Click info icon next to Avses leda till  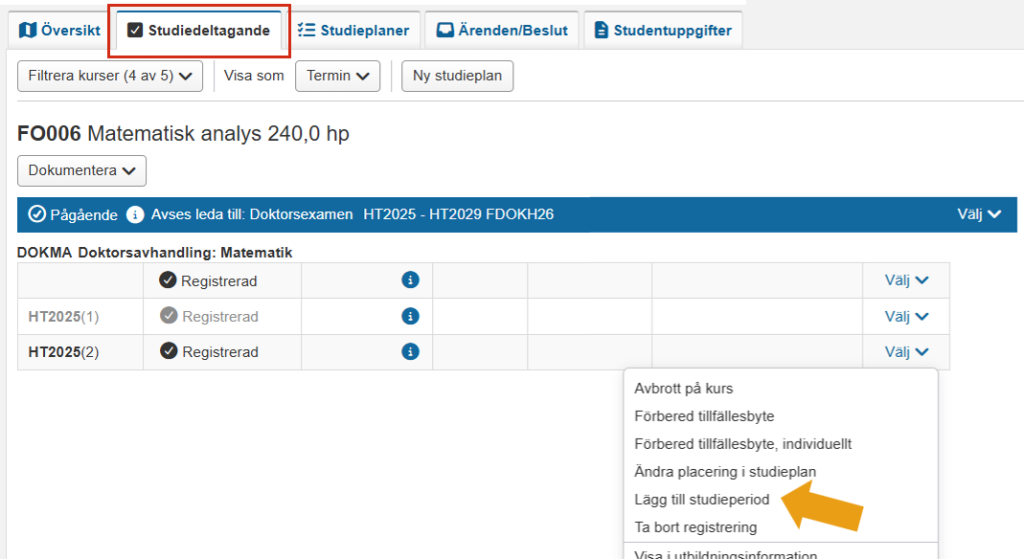135,214
